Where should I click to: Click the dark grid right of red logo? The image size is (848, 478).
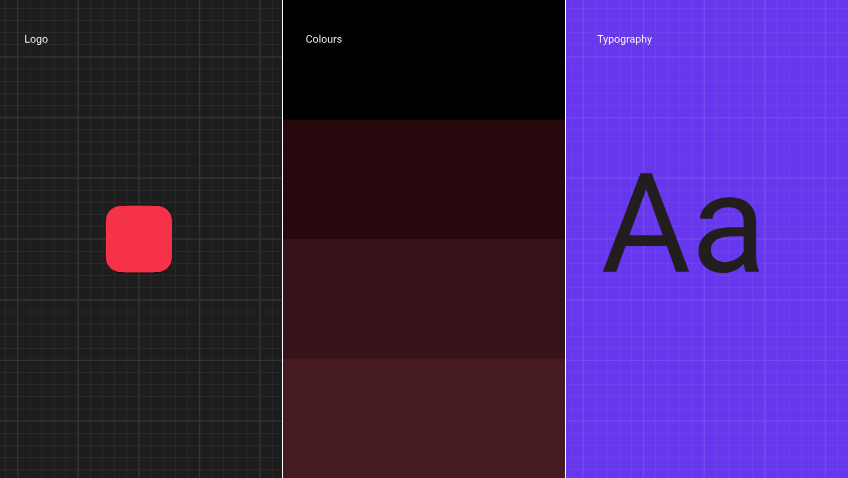(x=228, y=239)
